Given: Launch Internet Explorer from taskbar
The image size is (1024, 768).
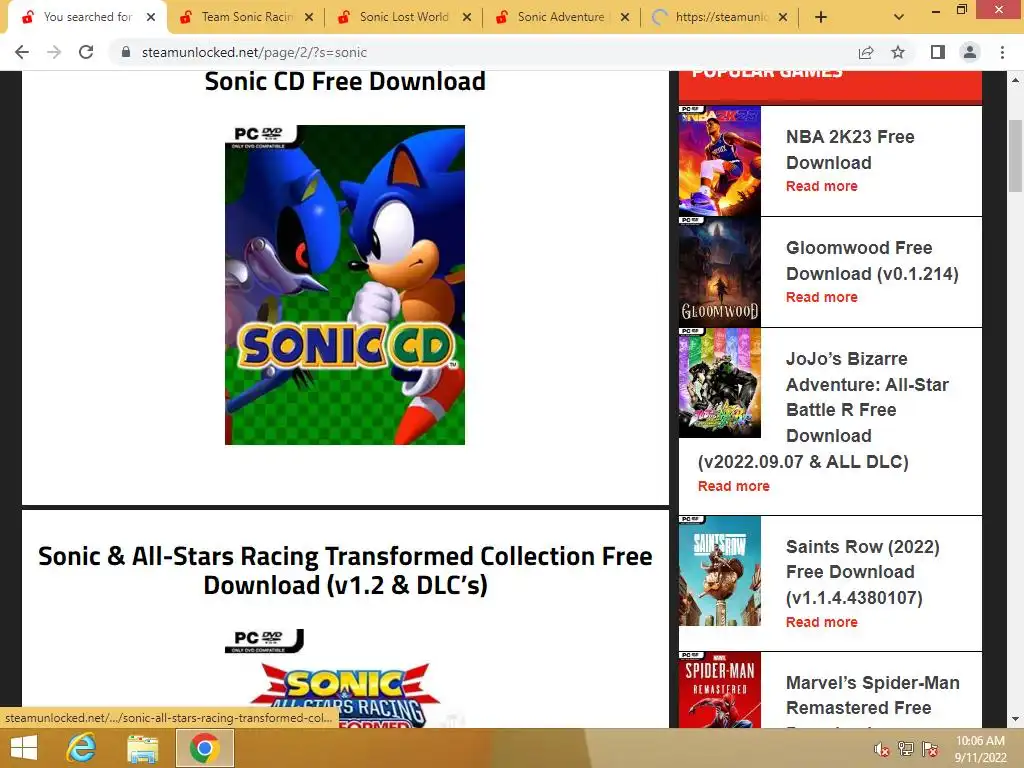Looking at the screenshot, I should (x=82, y=748).
